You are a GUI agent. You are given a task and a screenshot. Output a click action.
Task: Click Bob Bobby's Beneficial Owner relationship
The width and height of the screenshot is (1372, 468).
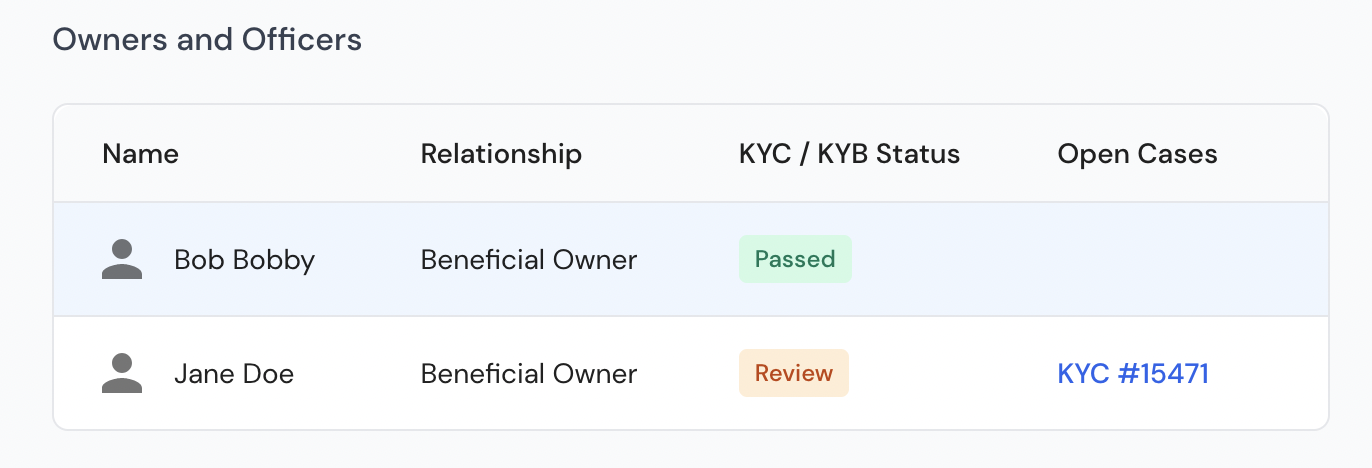[528, 260]
